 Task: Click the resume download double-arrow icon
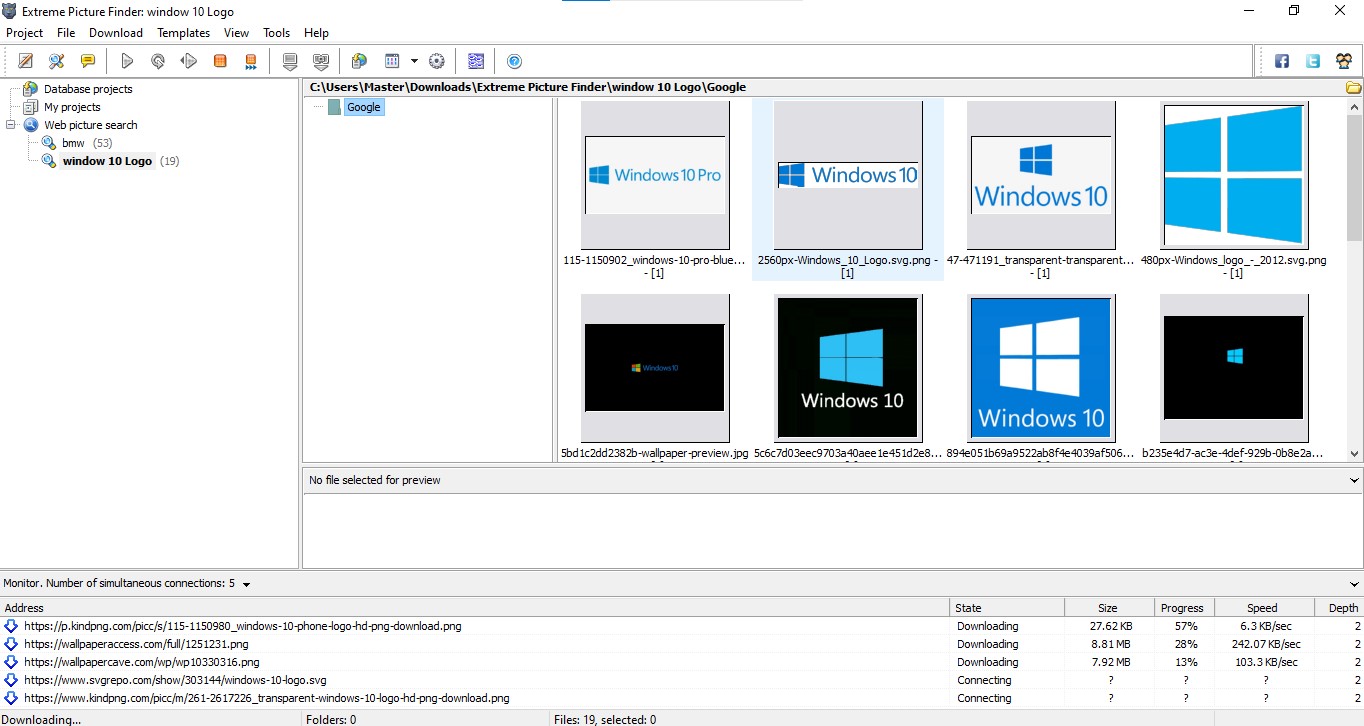(x=189, y=61)
